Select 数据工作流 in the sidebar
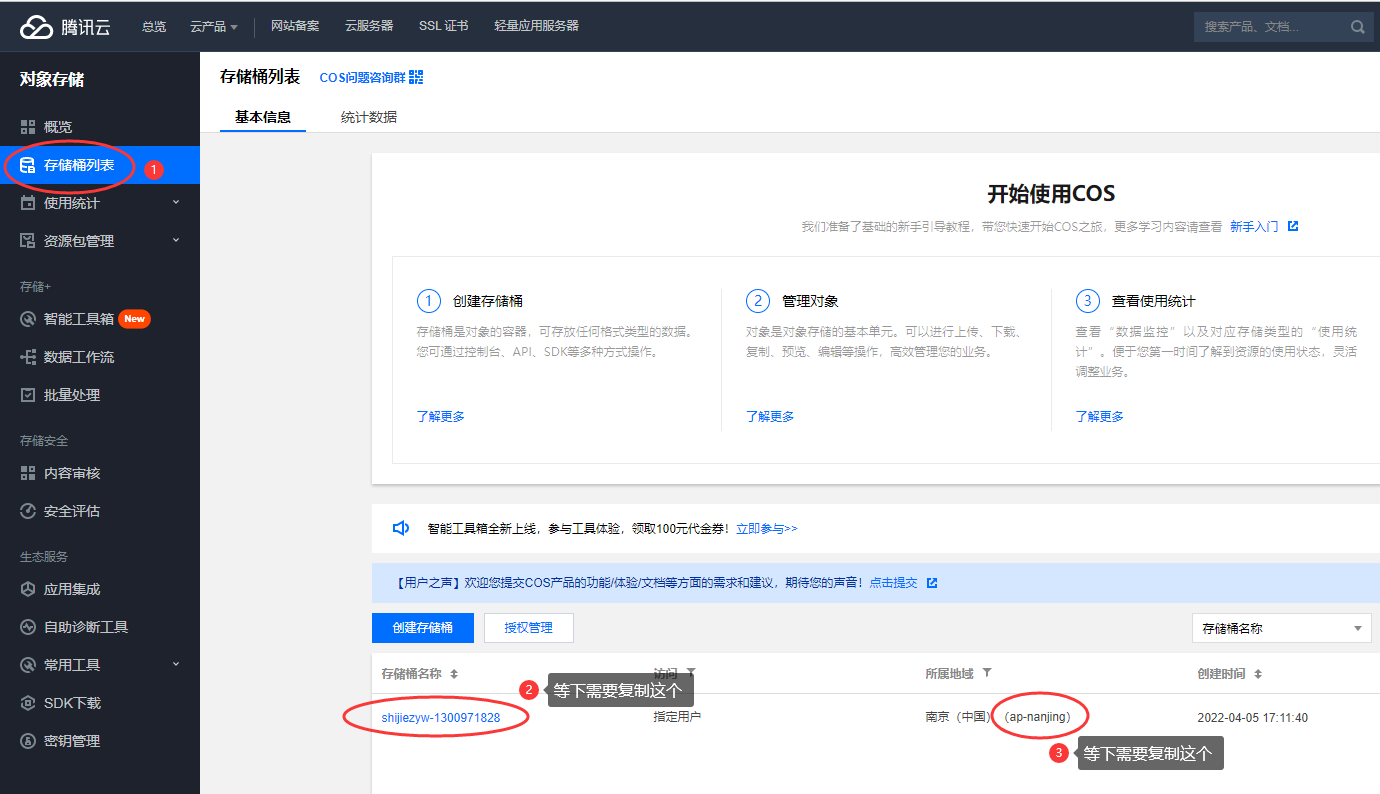 point(100,357)
